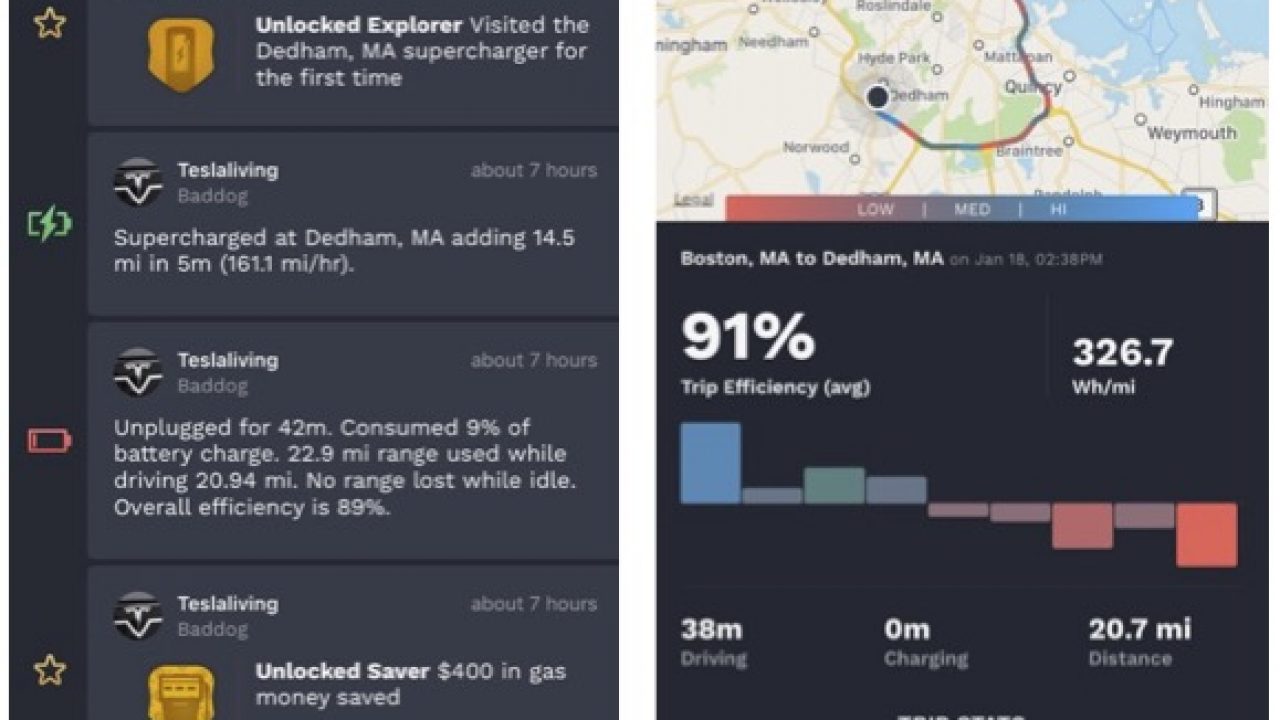Open the Legal link on the map

(693, 200)
